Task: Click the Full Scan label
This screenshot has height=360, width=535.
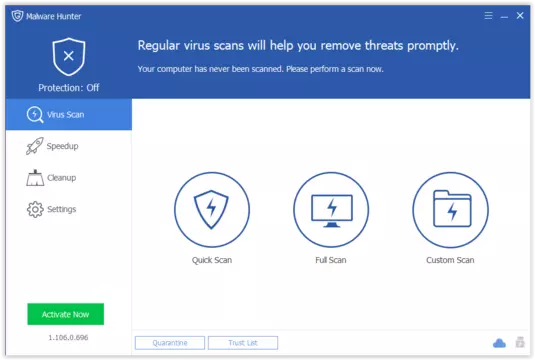Action: [331, 260]
